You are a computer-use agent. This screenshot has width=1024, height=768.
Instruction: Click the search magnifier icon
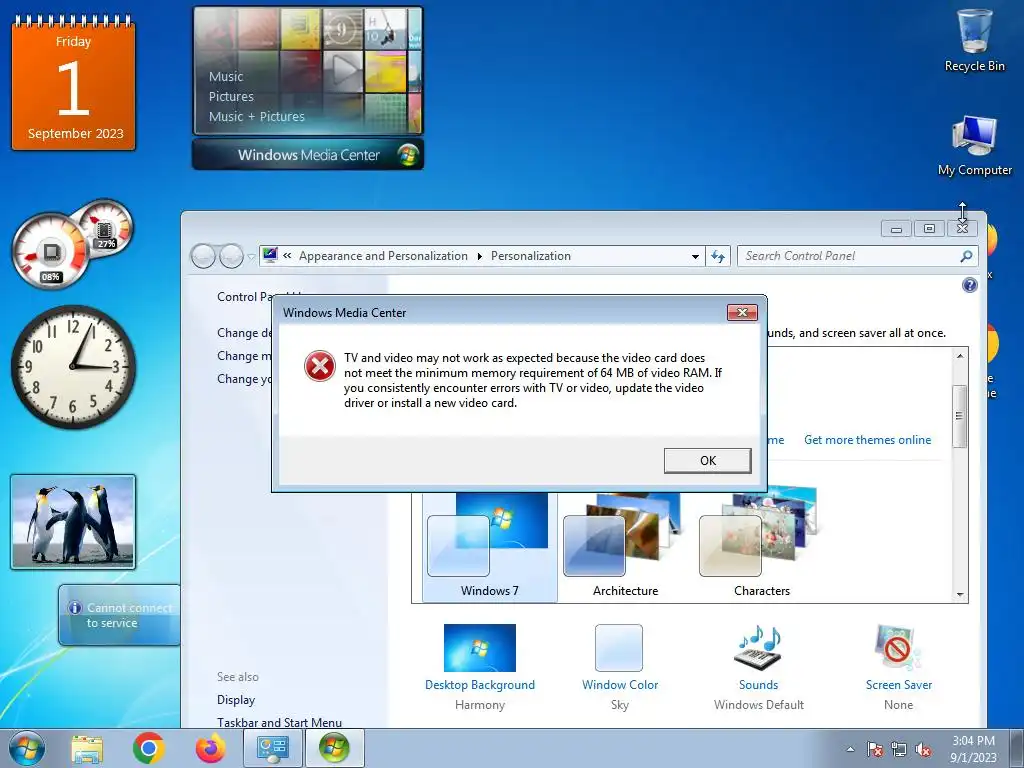coord(967,256)
